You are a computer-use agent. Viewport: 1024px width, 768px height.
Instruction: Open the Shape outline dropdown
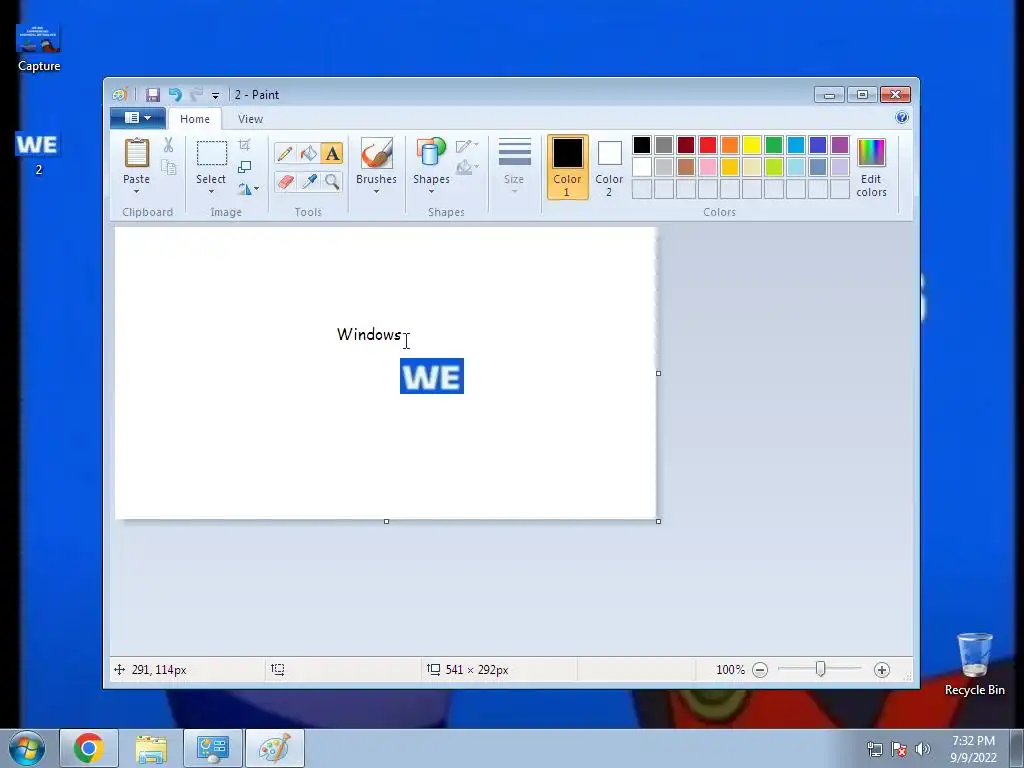coord(467,146)
